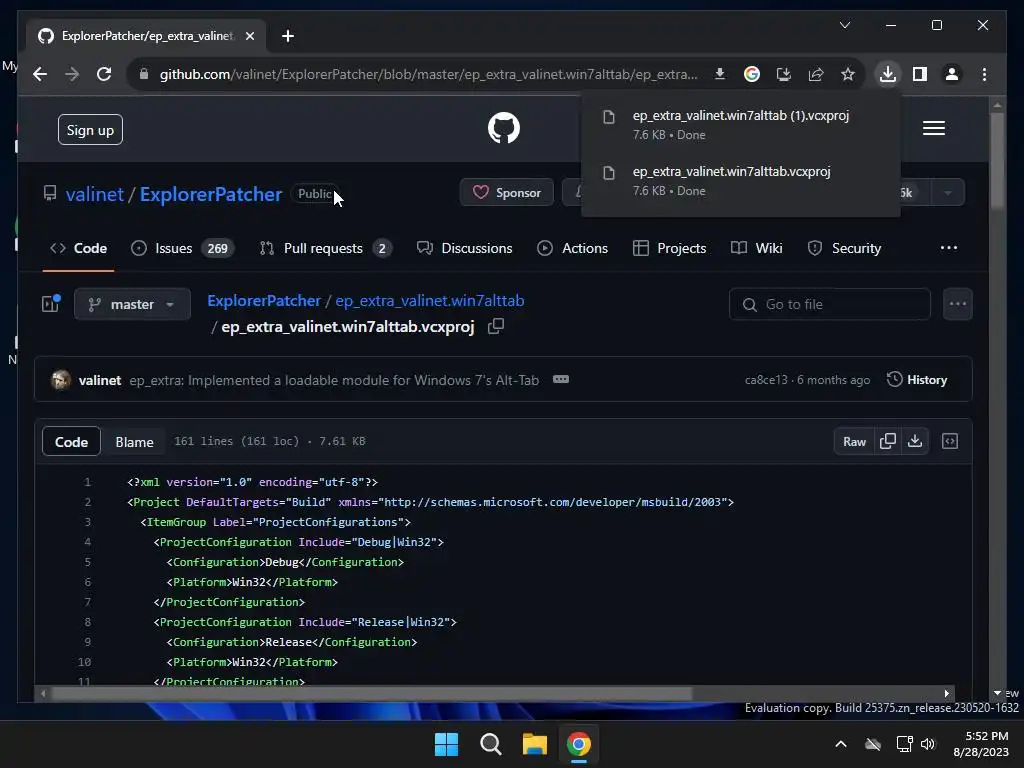Click the GitHub Octocat logo

(504, 128)
